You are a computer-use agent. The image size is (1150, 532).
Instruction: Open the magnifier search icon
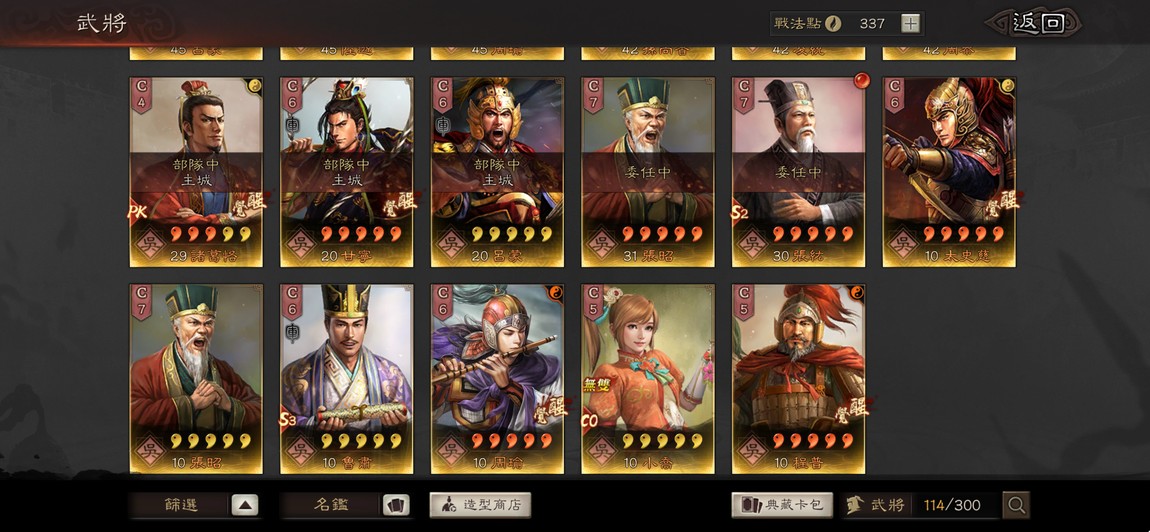coord(1016,505)
